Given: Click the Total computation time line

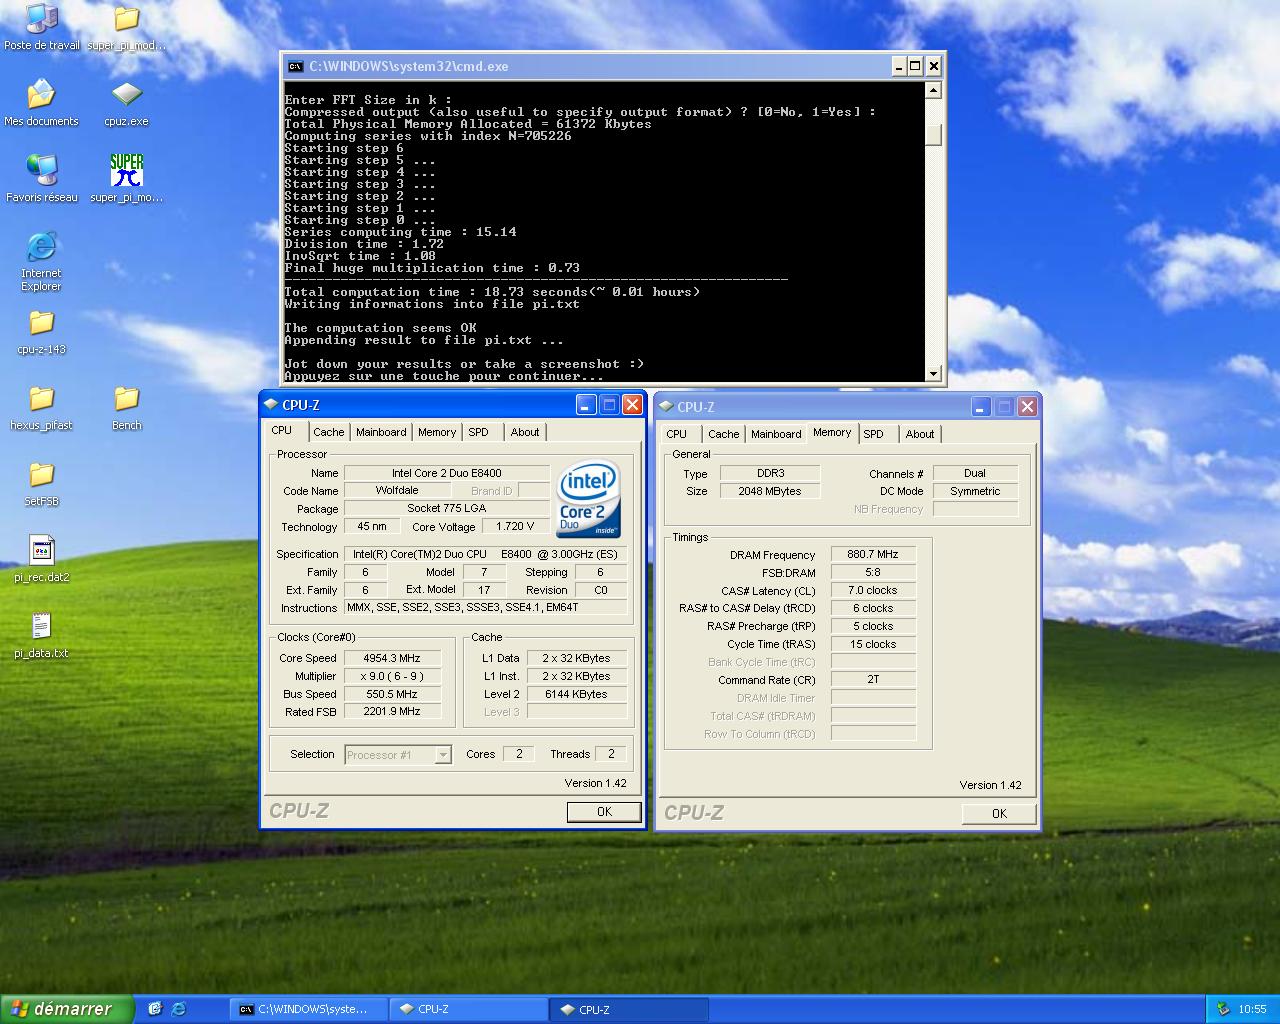Looking at the screenshot, I should 492,292.
